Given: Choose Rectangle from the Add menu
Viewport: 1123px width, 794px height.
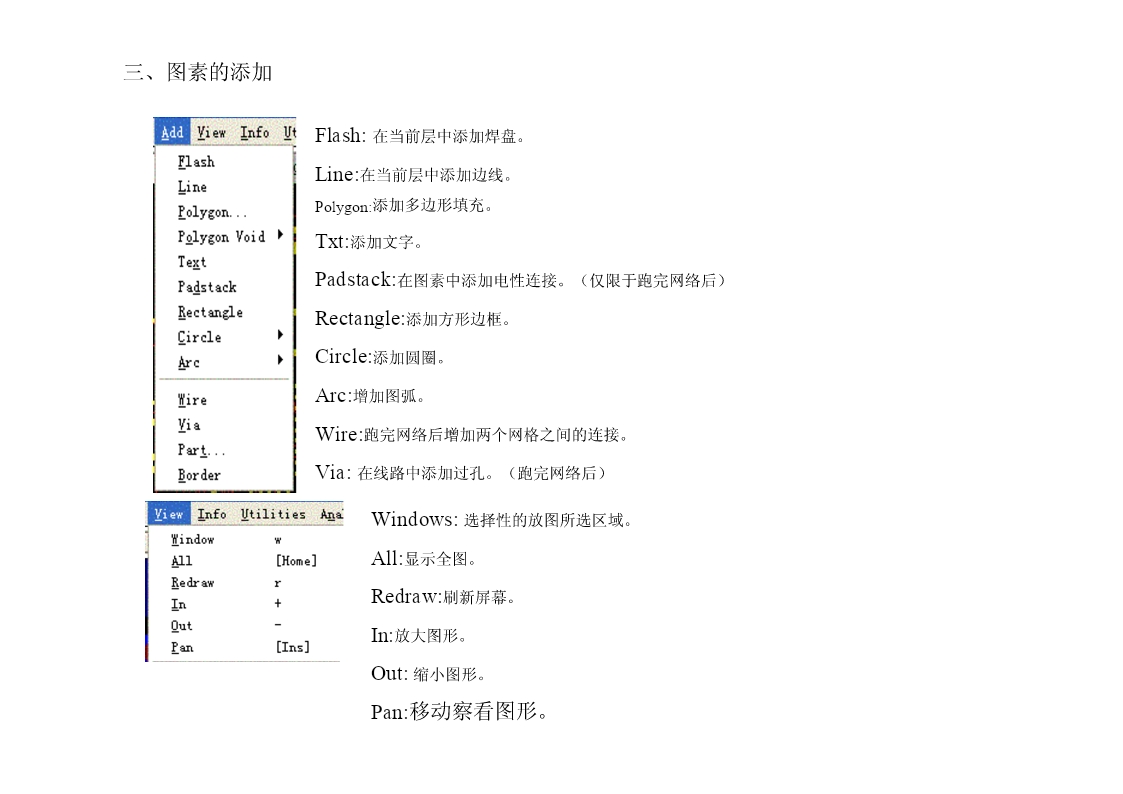Looking at the screenshot, I should (224, 312).
